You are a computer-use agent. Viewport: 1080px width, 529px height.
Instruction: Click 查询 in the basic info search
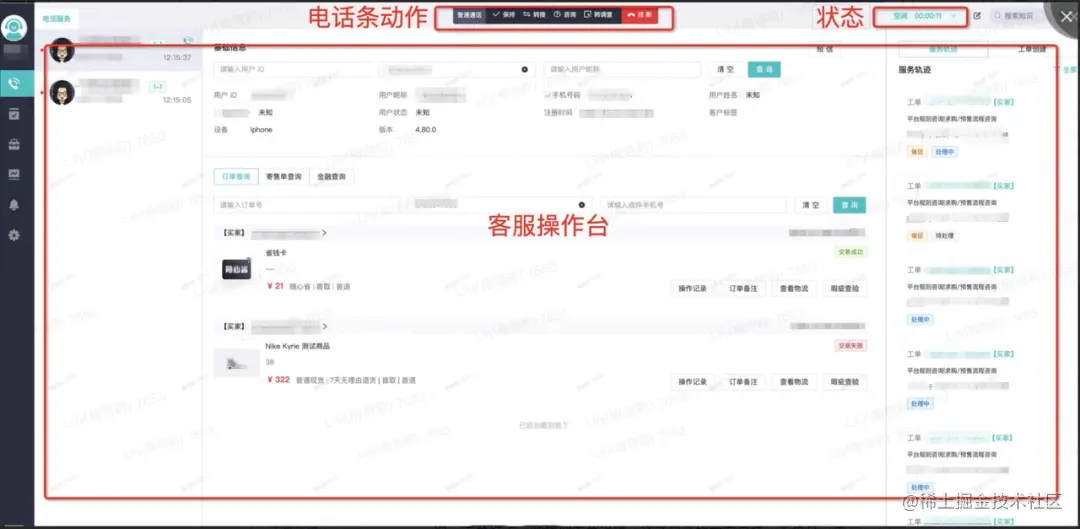pyautogui.click(x=764, y=70)
